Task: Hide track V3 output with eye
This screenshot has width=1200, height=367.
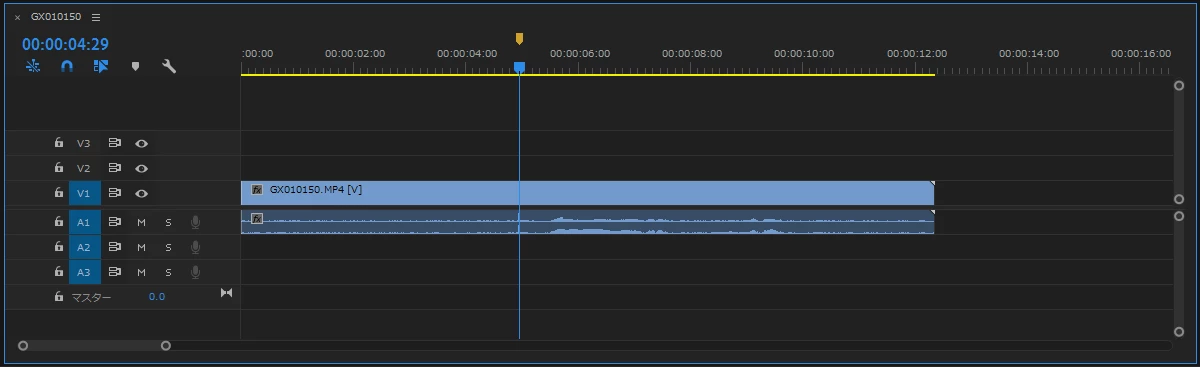Action: [x=141, y=143]
